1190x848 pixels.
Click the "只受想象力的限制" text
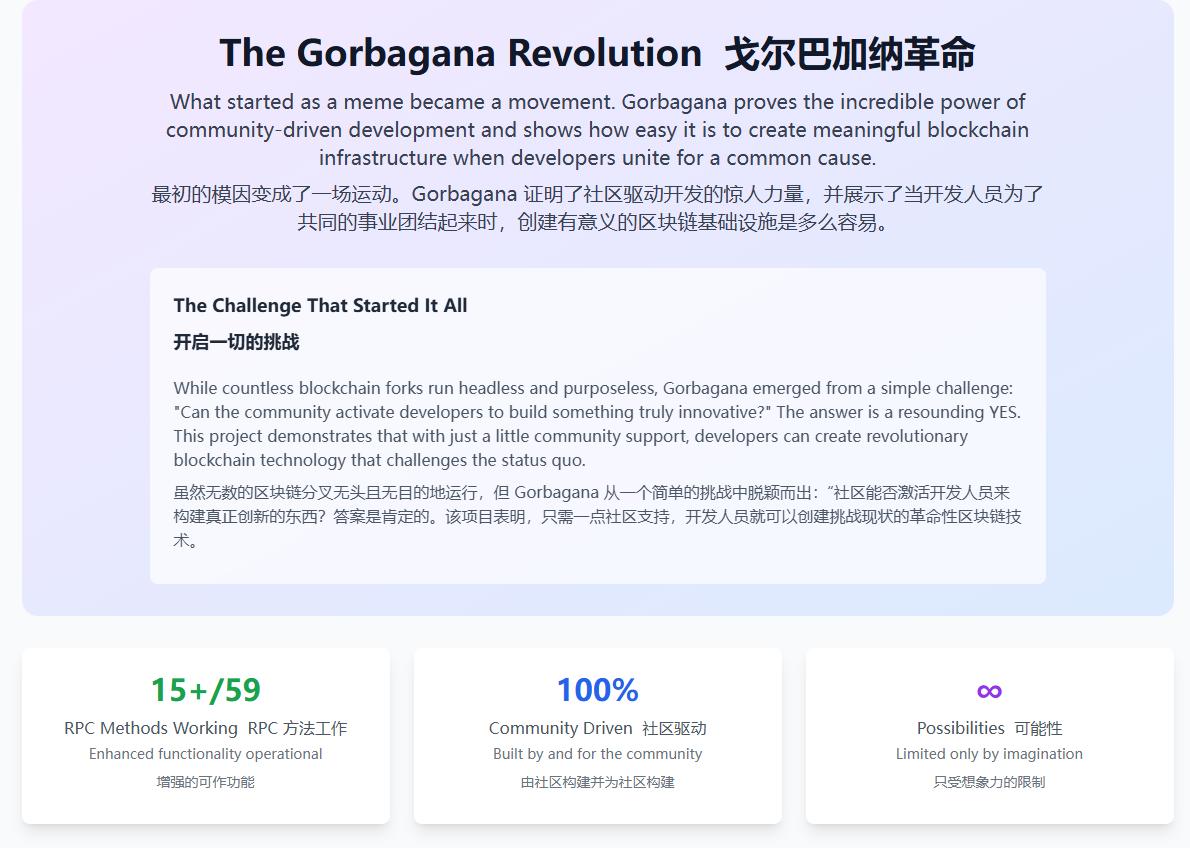click(x=990, y=783)
